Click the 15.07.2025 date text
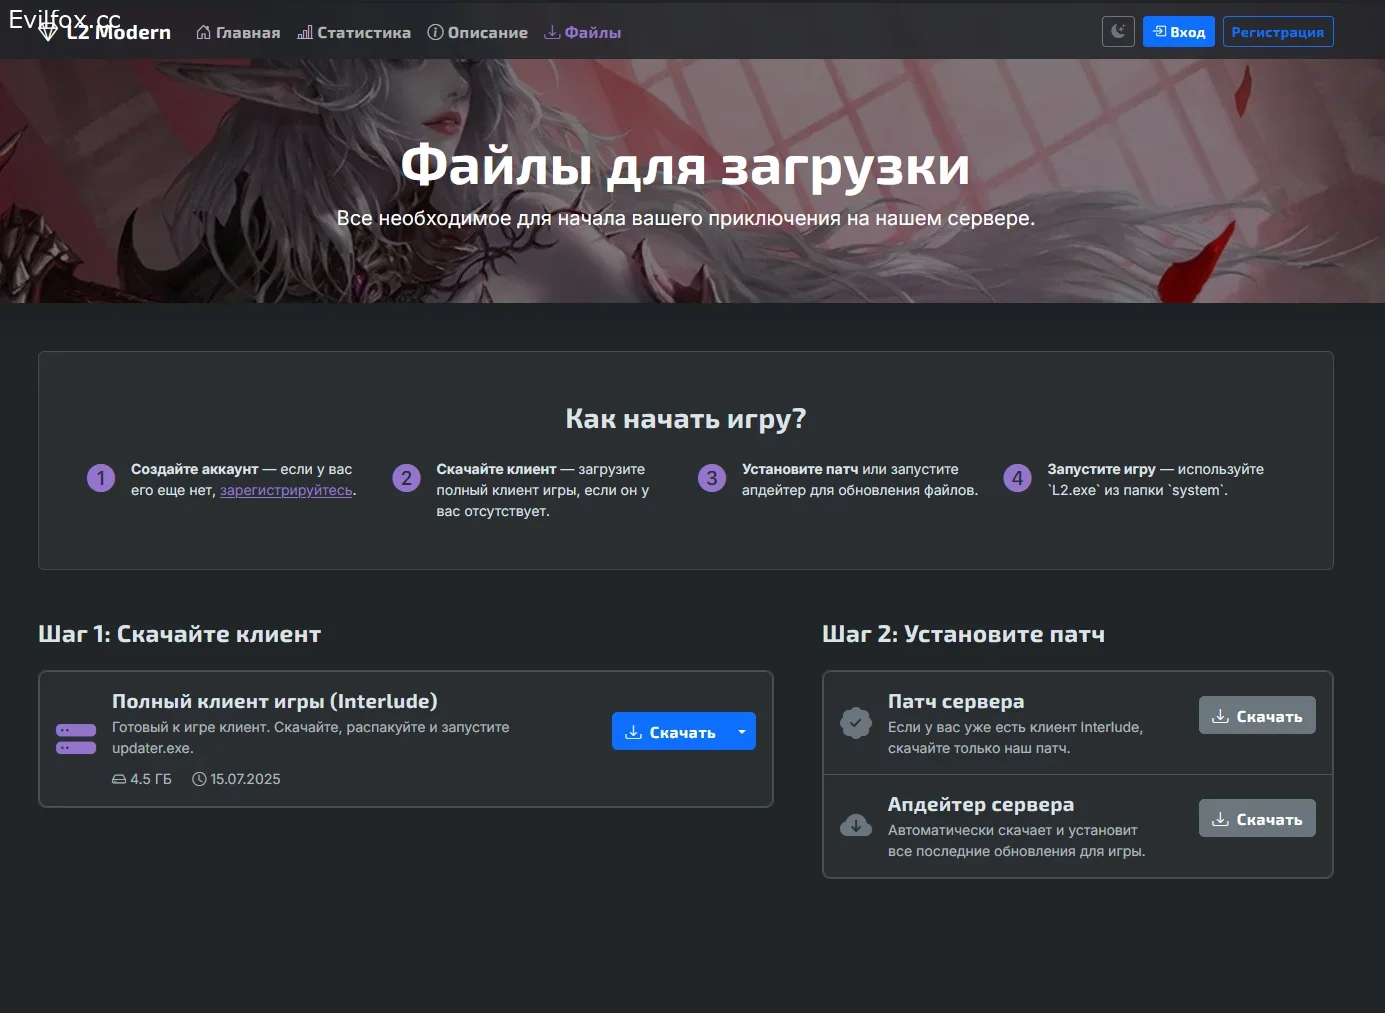This screenshot has width=1385, height=1013. click(245, 779)
